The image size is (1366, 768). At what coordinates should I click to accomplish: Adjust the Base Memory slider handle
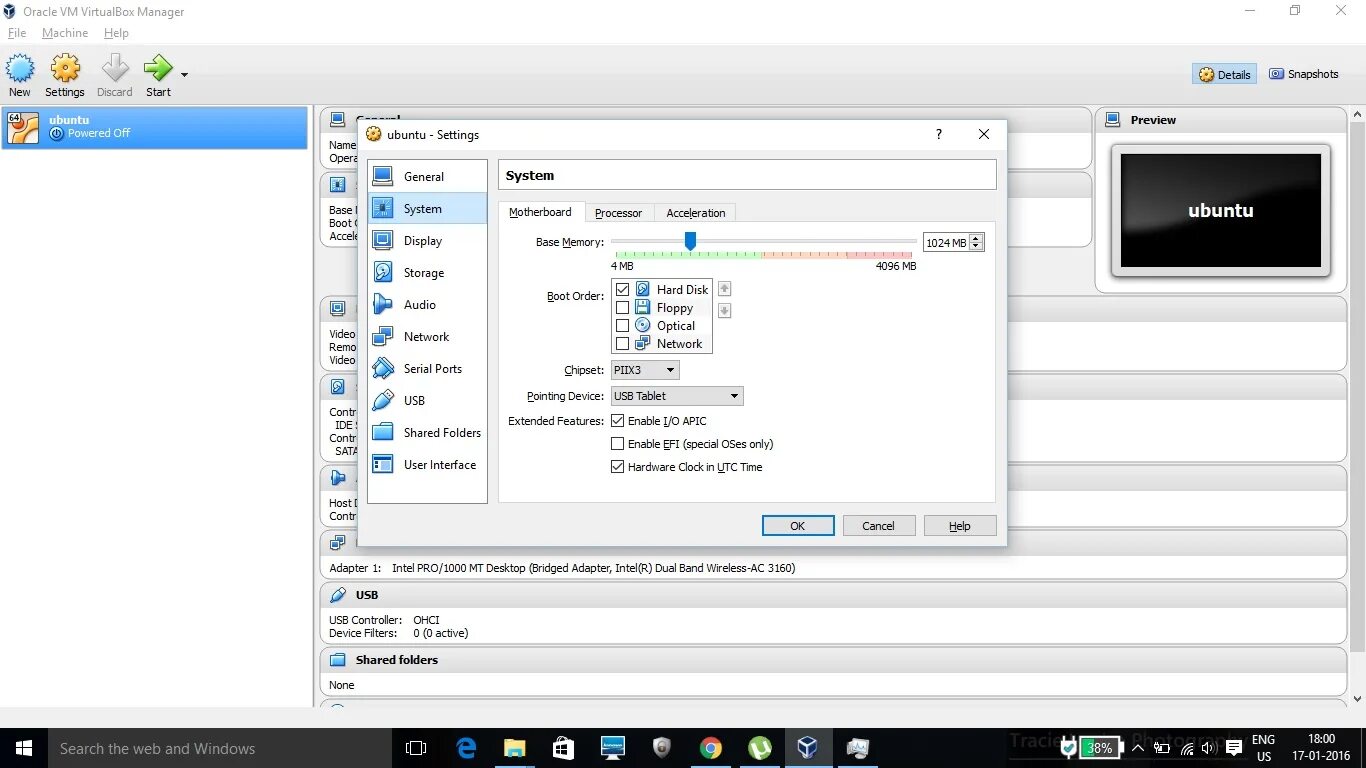coord(690,241)
